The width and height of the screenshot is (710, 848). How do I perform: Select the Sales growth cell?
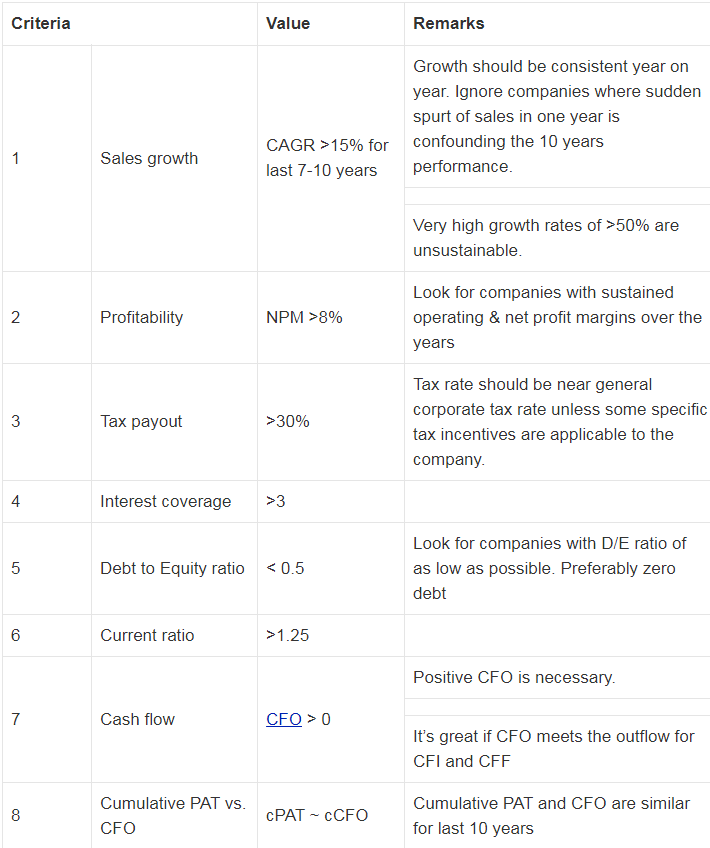[149, 158]
